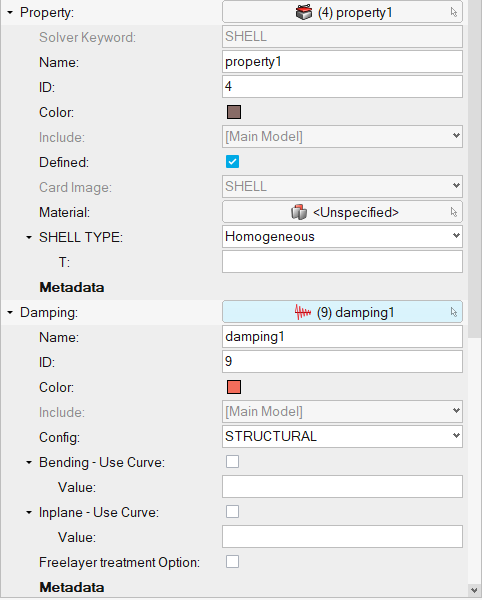The height and width of the screenshot is (600, 482).
Task: Click the property1 entity icon
Action: (304, 13)
